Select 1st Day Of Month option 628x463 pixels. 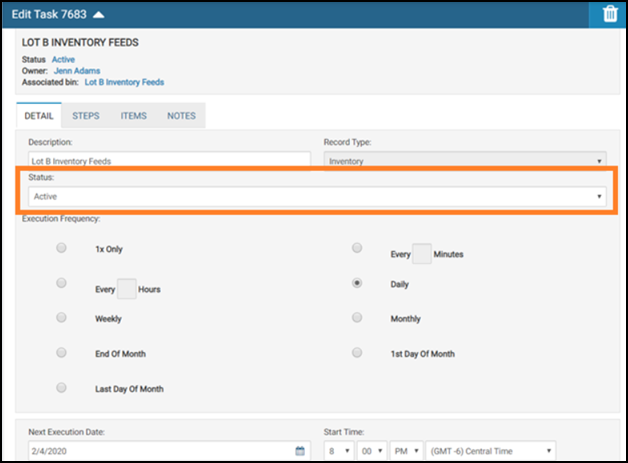(357, 352)
